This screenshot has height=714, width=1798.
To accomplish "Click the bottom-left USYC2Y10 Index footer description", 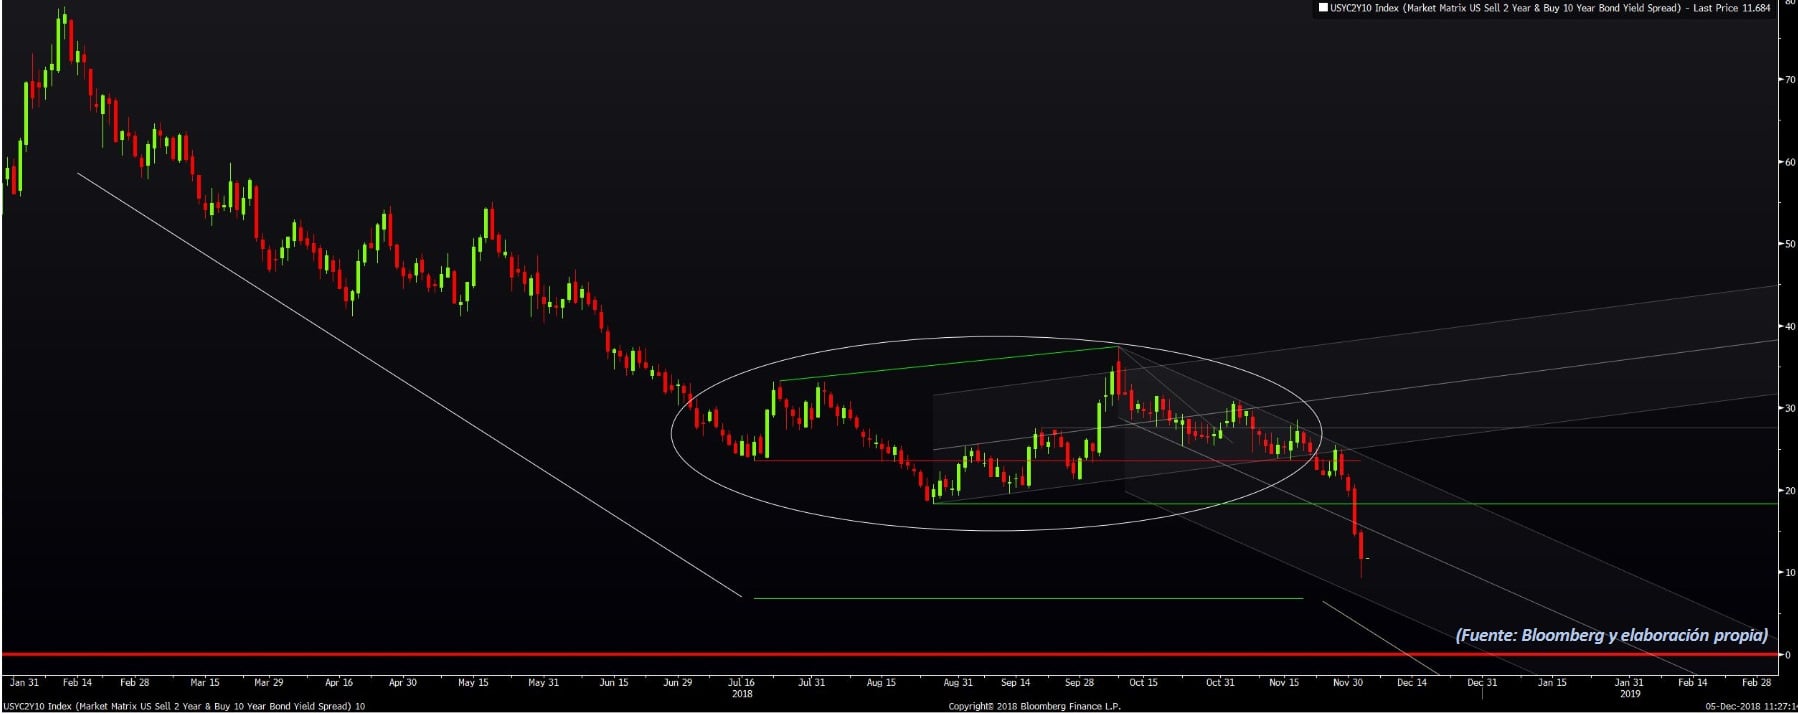I will point(183,706).
